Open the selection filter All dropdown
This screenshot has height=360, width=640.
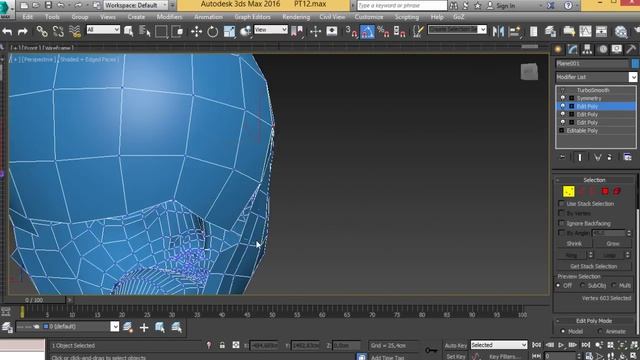click(x=103, y=30)
